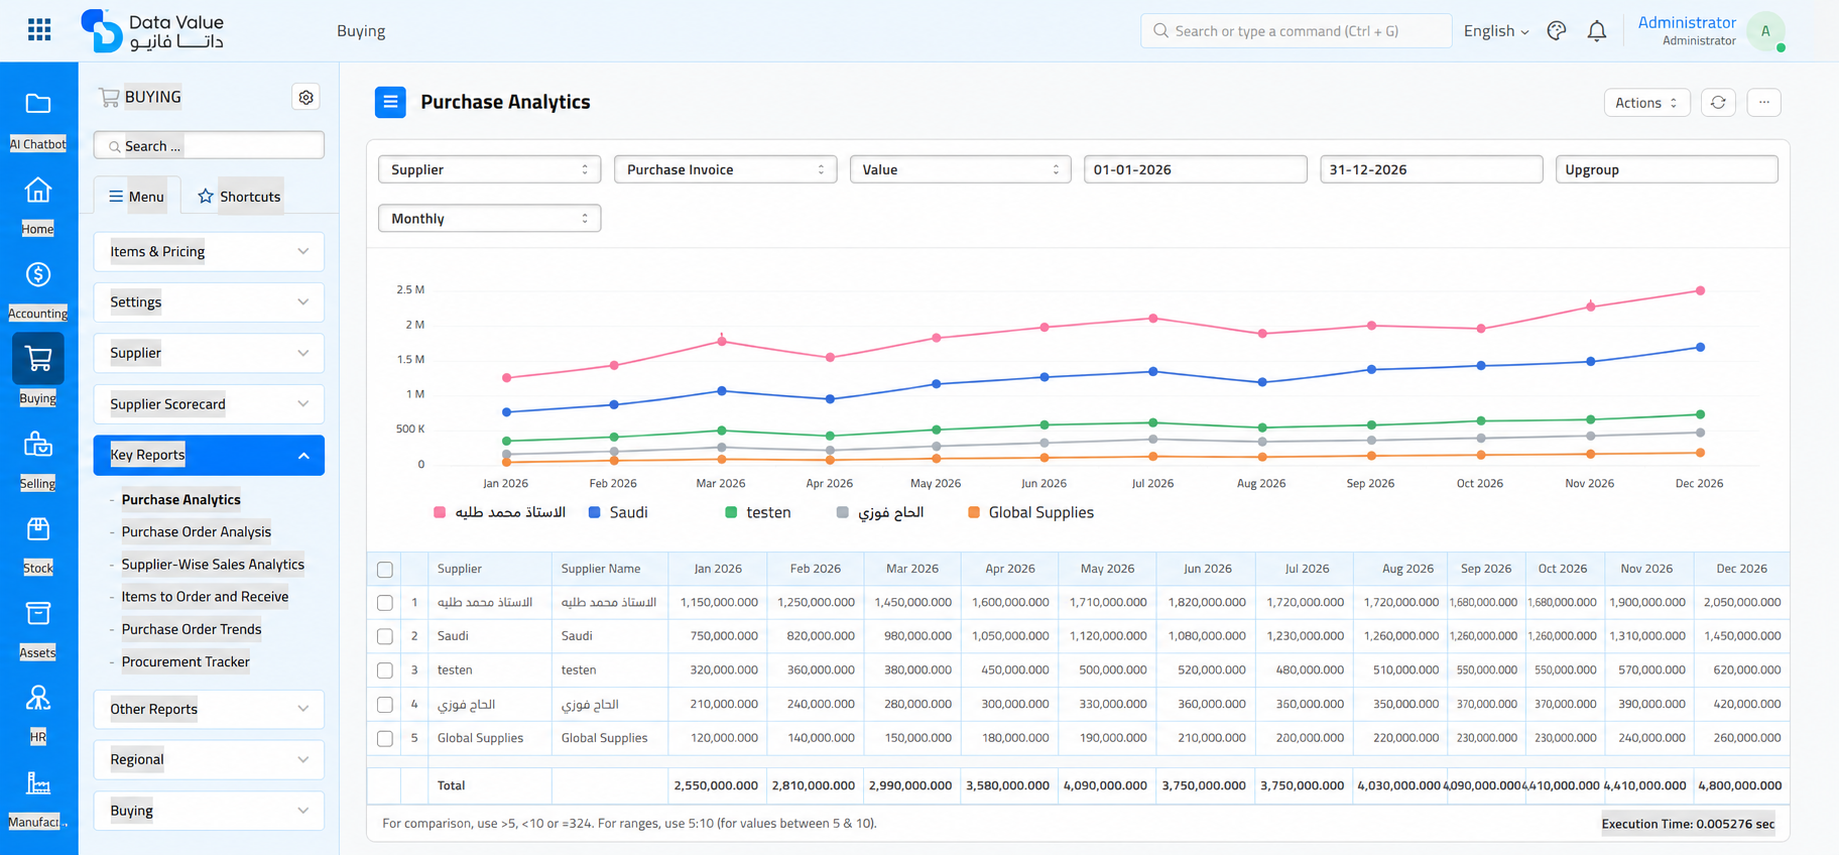
Task: Toggle the pink legend swatch series
Action: [439, 512]
